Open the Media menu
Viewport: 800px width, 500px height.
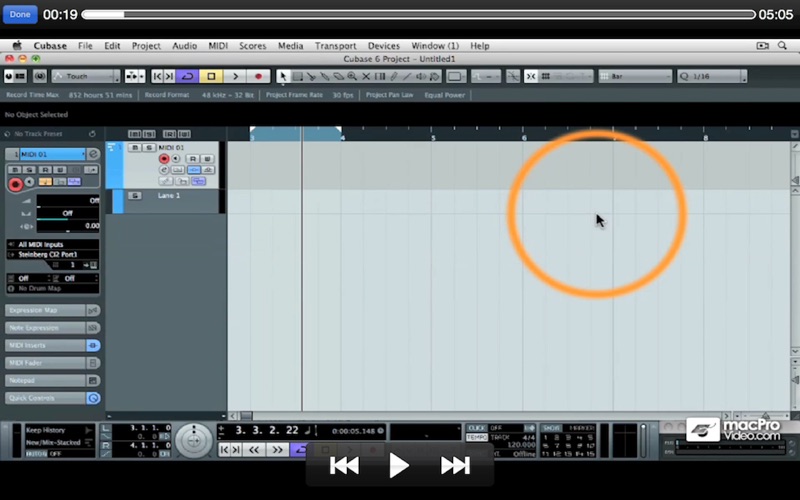click(x=290, y=45)
